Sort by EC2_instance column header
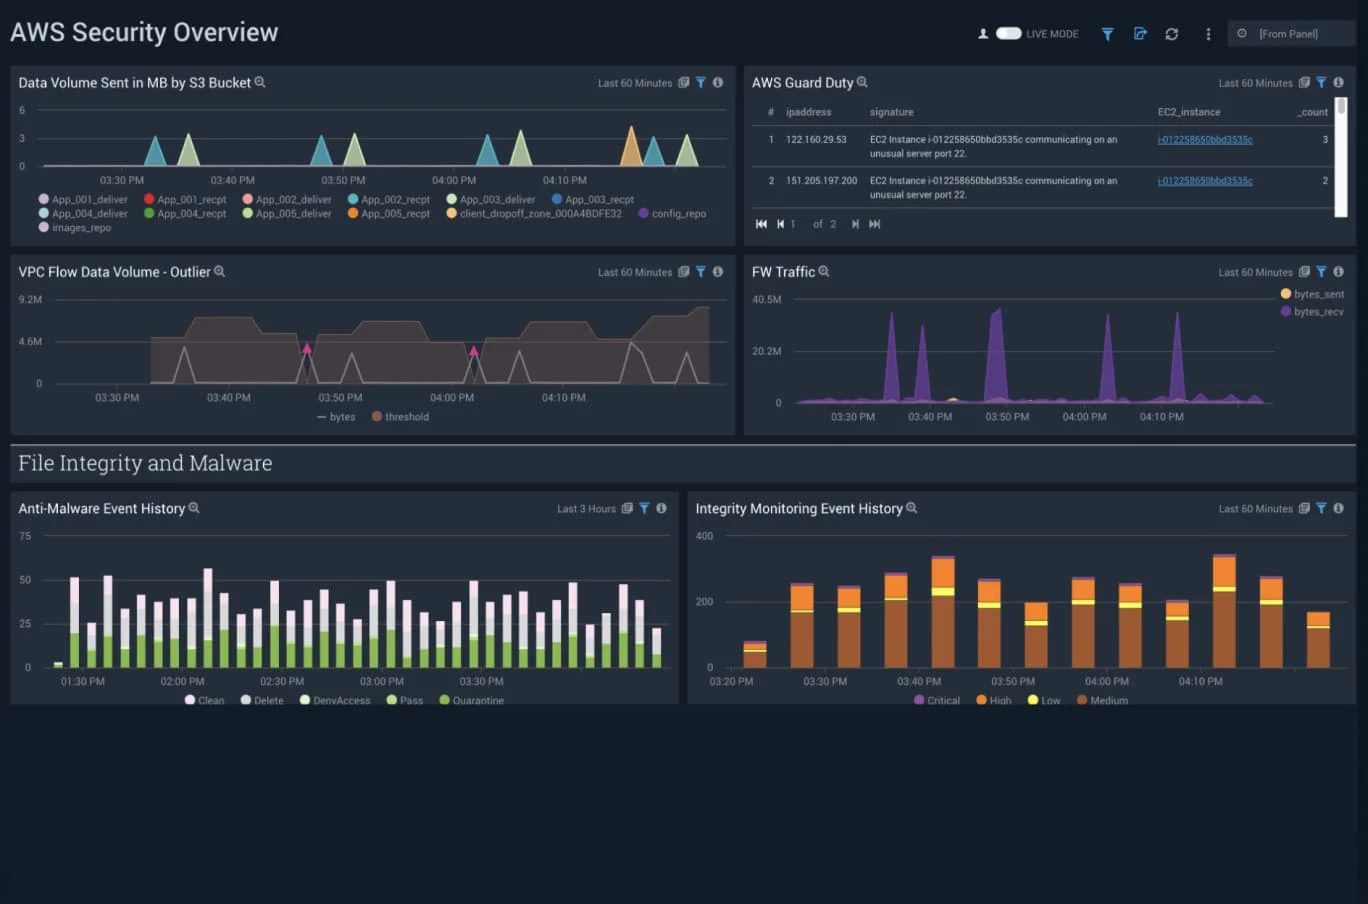This screenshot has height=904, width=1368. pos(1189,112)
